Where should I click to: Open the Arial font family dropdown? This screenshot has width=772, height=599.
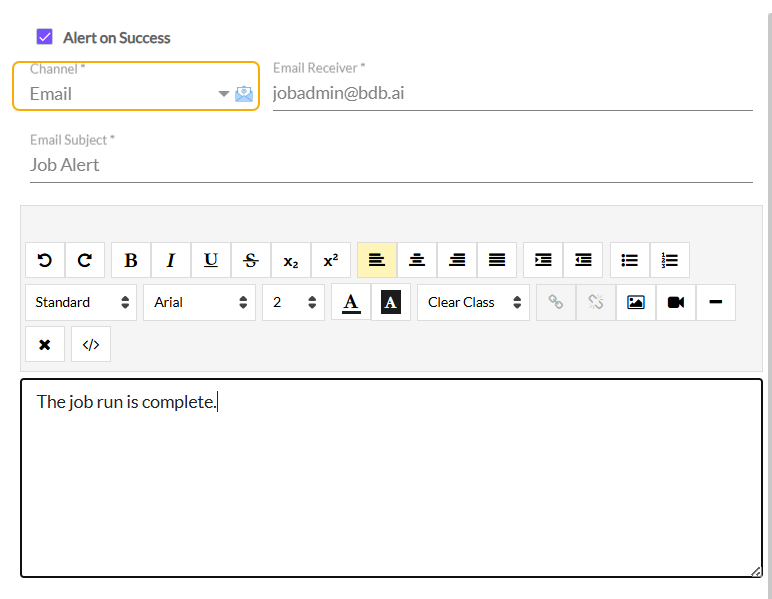click(199, 302)
